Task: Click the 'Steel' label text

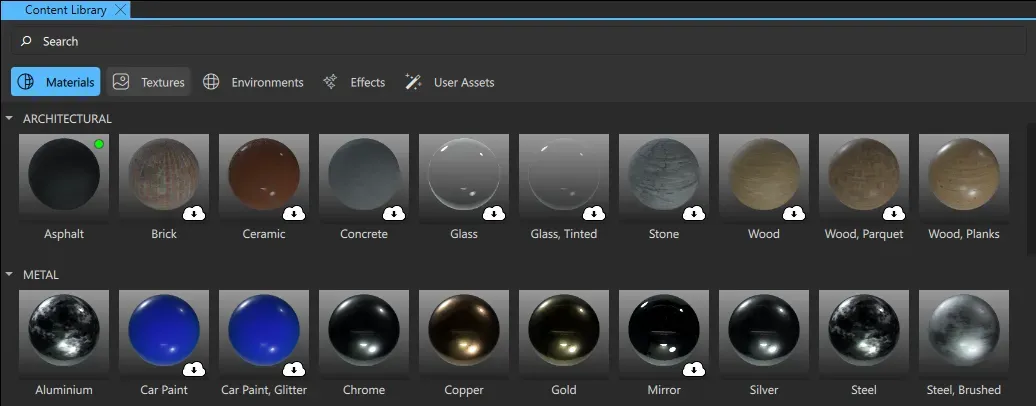Action: click(864, 389)
